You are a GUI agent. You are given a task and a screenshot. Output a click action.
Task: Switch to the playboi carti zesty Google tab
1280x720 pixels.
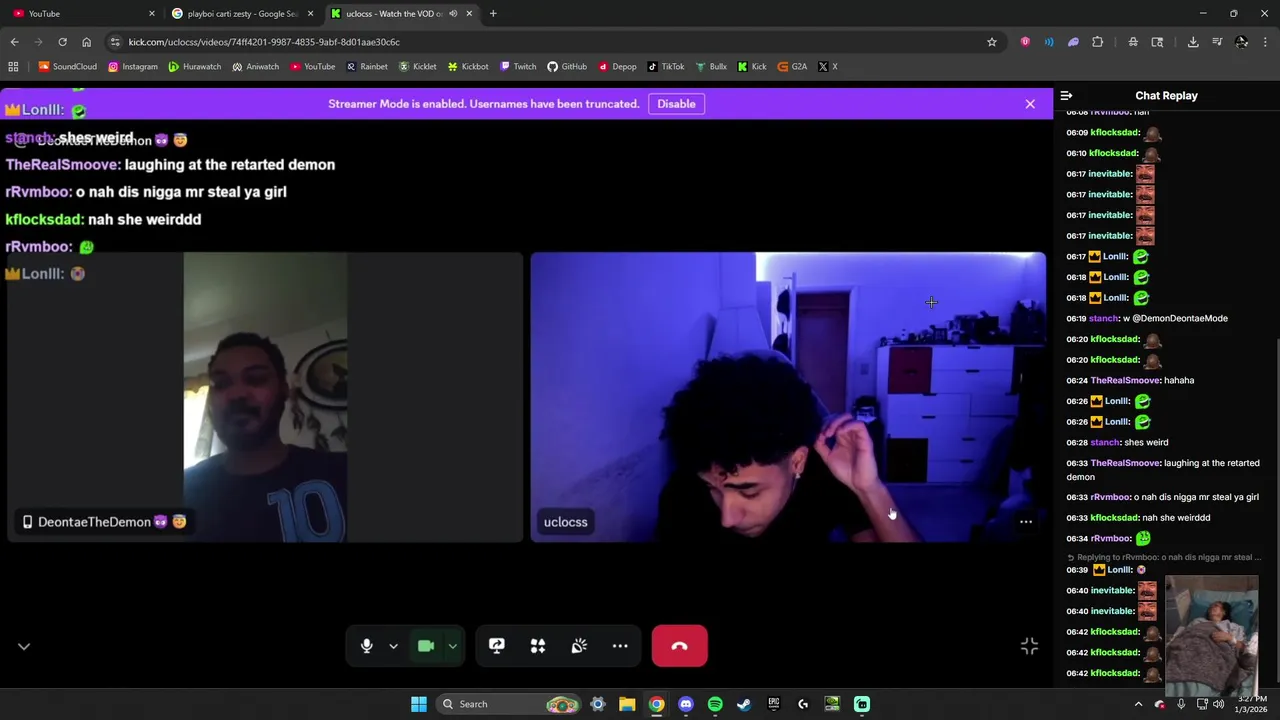pyautogui.click(x=243, y=14)
